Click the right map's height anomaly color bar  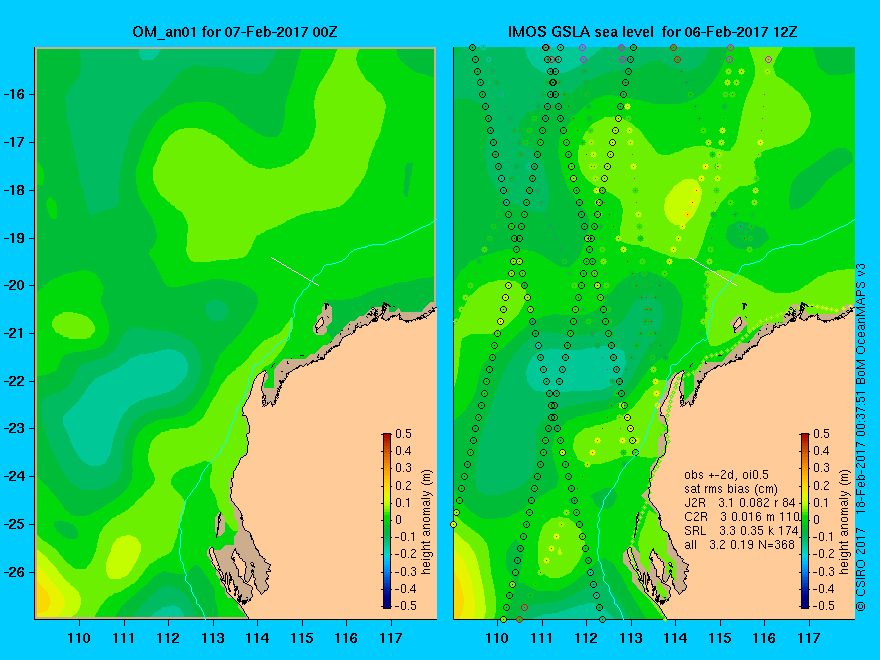point(805,520)
